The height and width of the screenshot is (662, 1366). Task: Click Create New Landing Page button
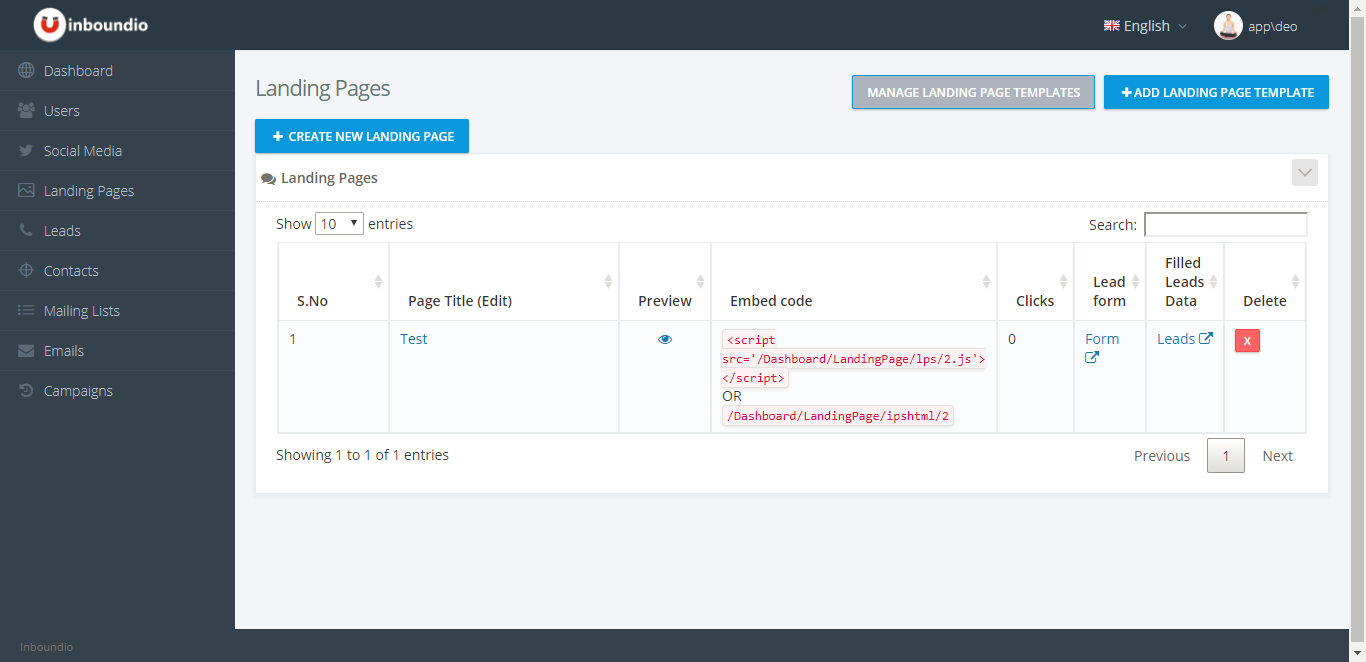tap(362, 136)
